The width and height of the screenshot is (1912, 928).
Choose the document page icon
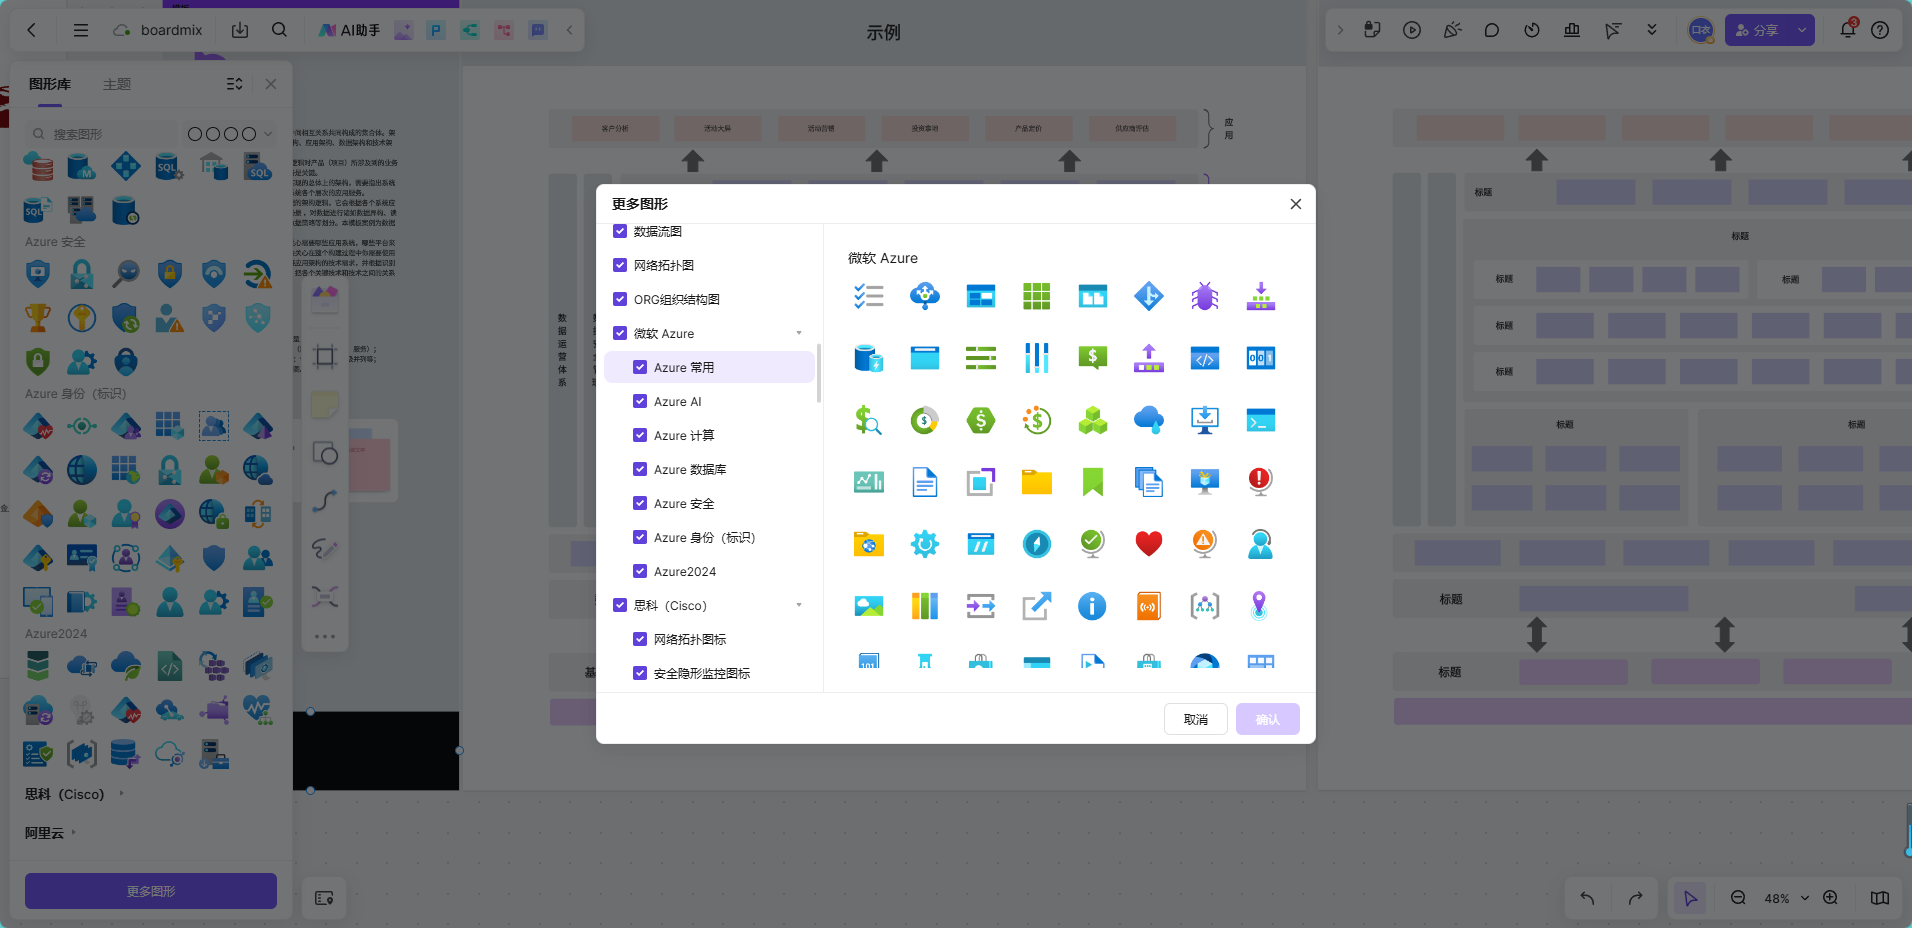click(x=924, y=482)
